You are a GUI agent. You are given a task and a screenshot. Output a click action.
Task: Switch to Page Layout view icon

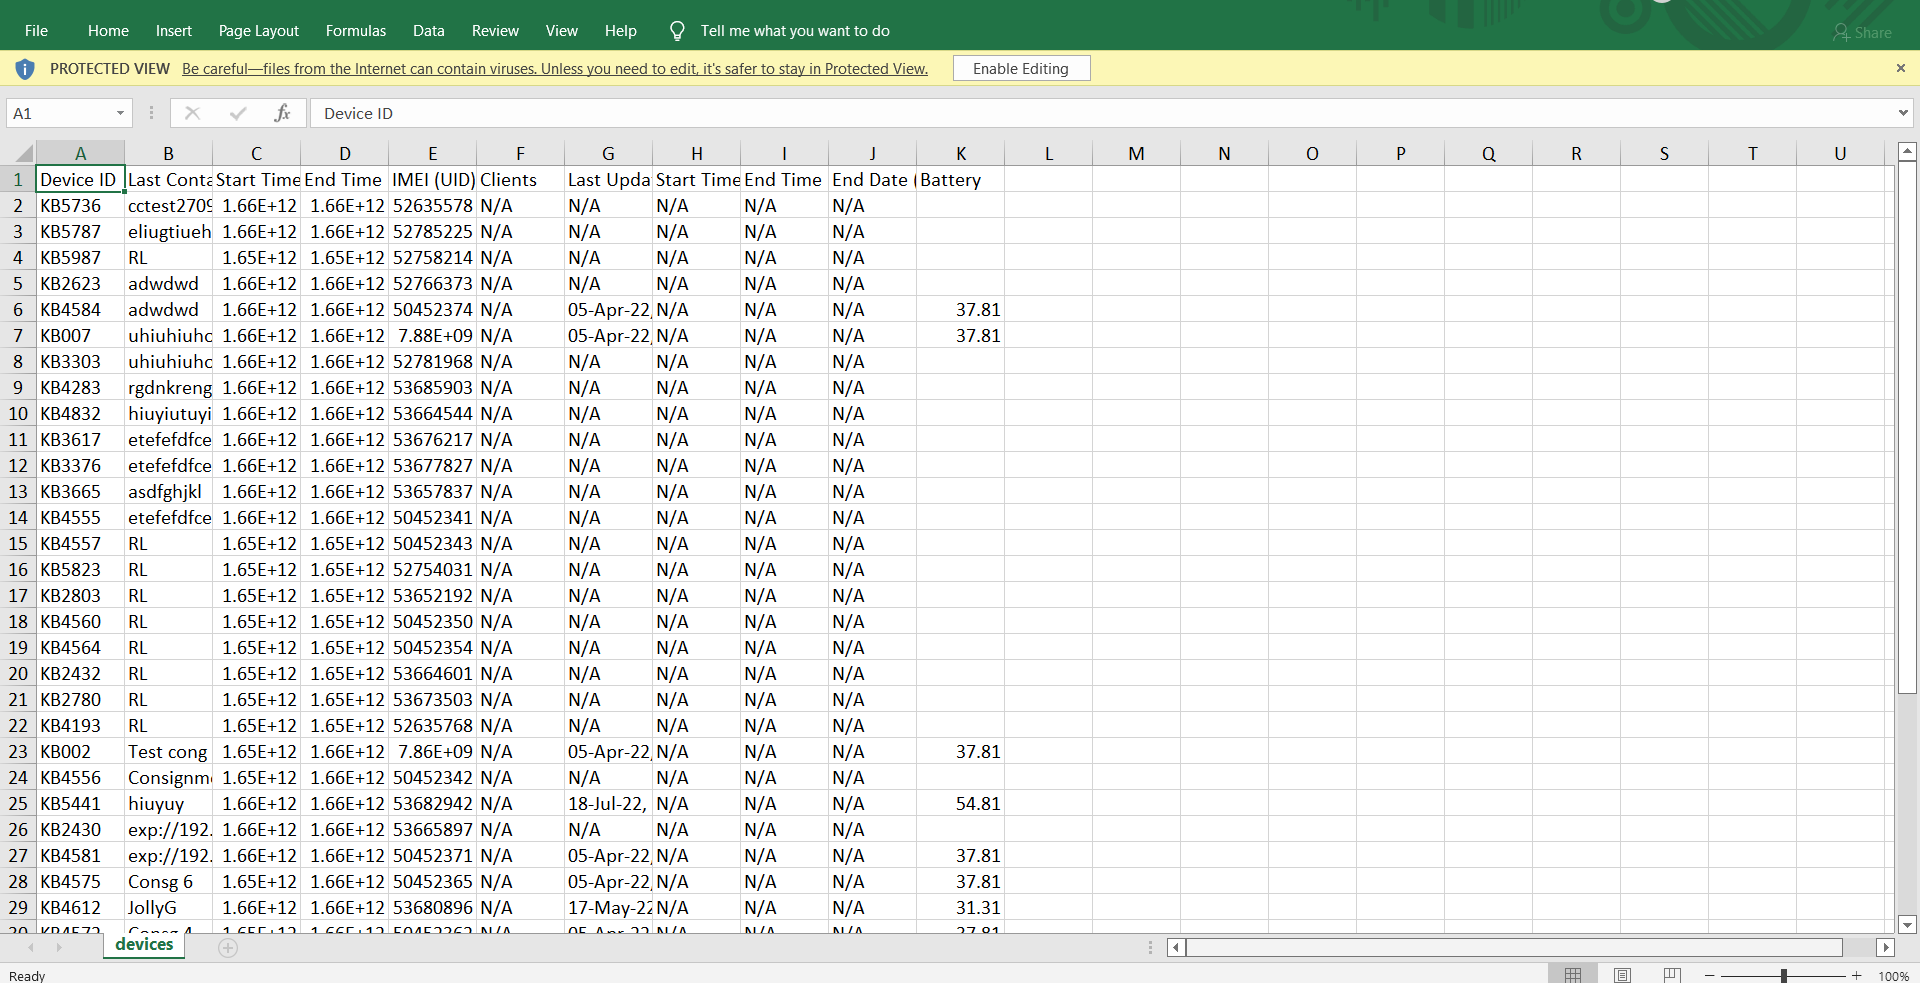click(1622, 975)
